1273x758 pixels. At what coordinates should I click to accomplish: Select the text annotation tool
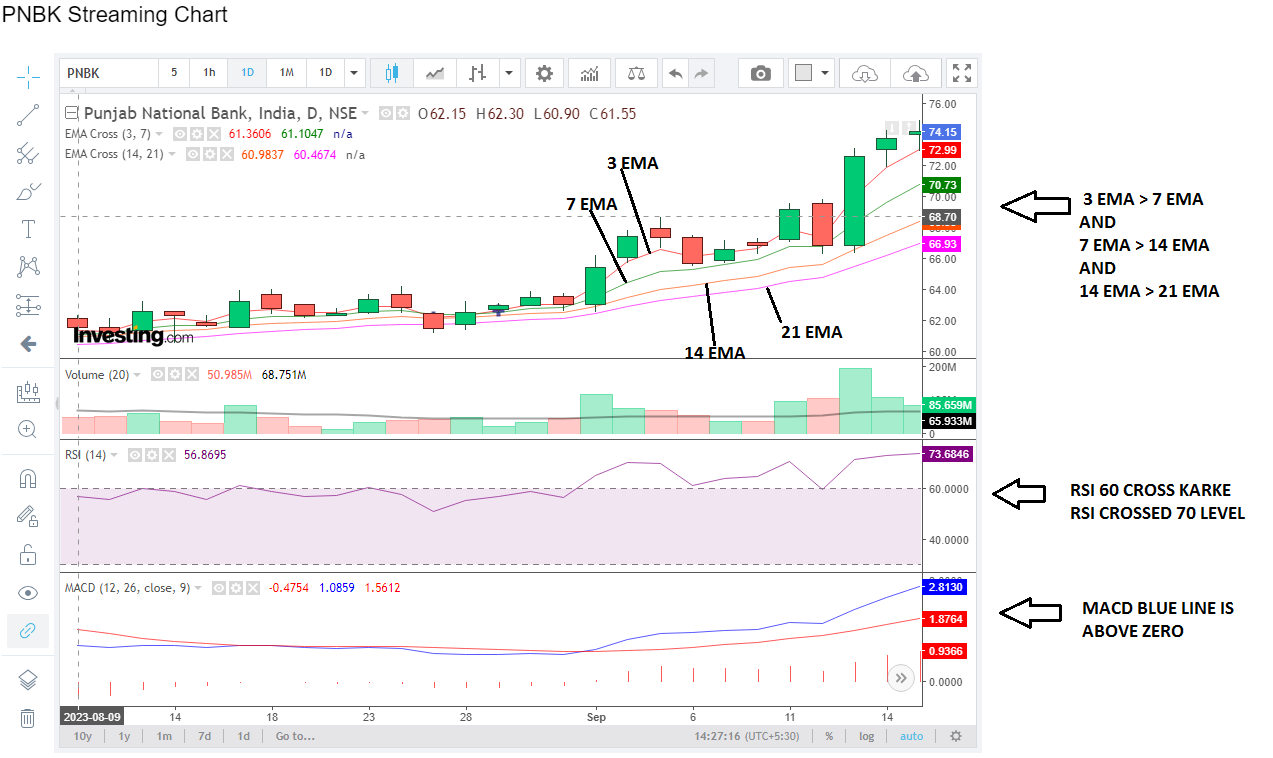(28, 229)
